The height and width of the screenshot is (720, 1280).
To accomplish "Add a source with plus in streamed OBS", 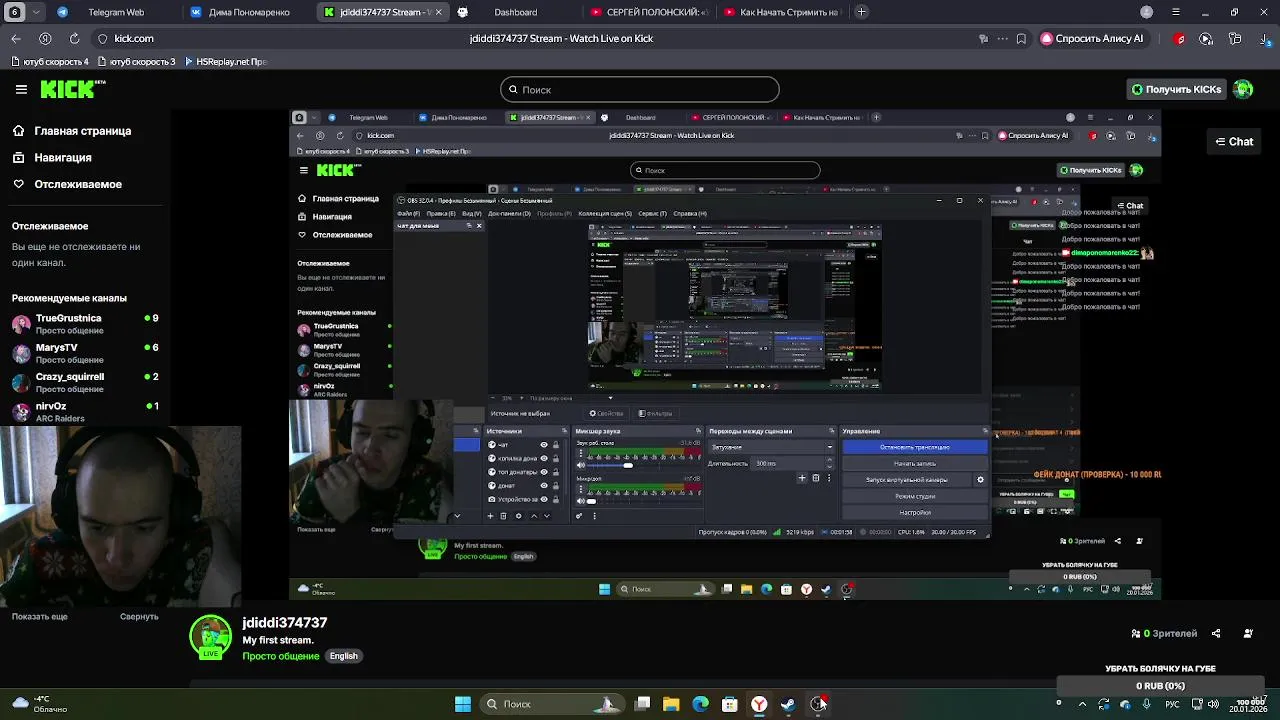I will pos(490,516).
